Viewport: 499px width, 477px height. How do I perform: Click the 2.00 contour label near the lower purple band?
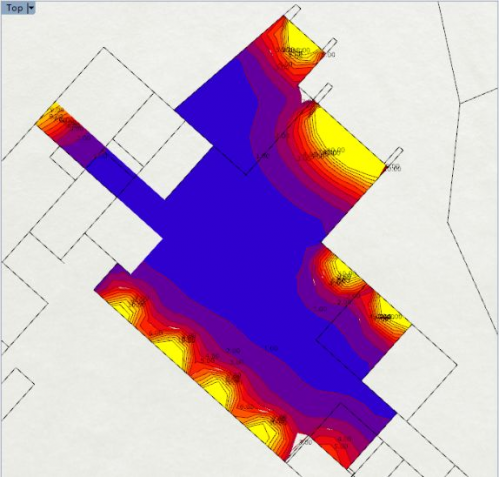click(233, 351)
